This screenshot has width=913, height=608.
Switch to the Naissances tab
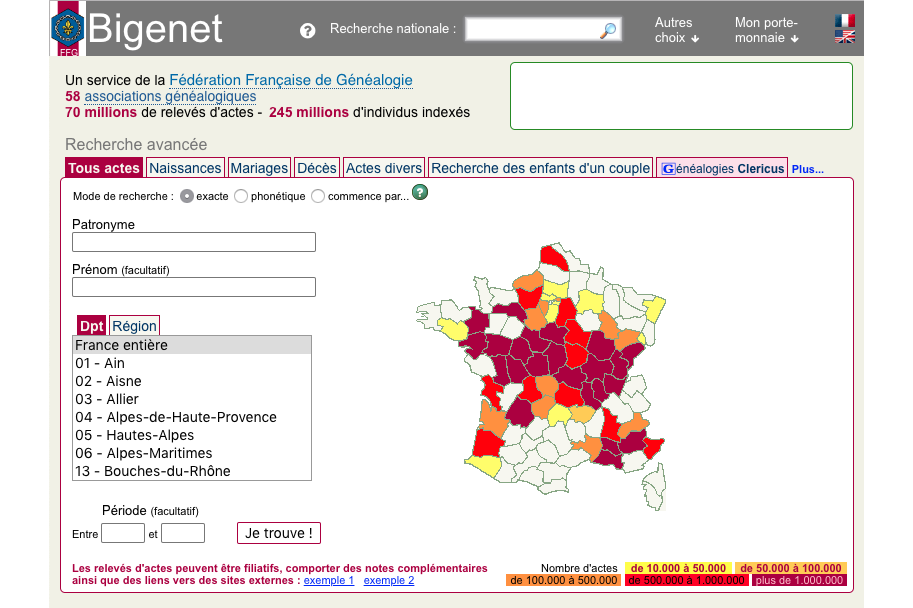(185, 168)
